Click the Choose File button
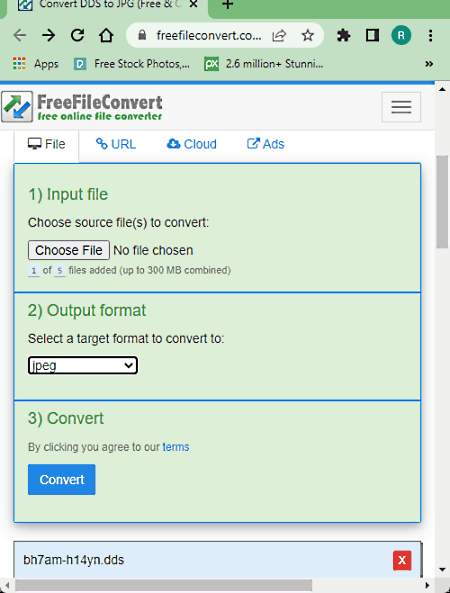Screen dimensions: 450x593 click(x=69, y=250)
